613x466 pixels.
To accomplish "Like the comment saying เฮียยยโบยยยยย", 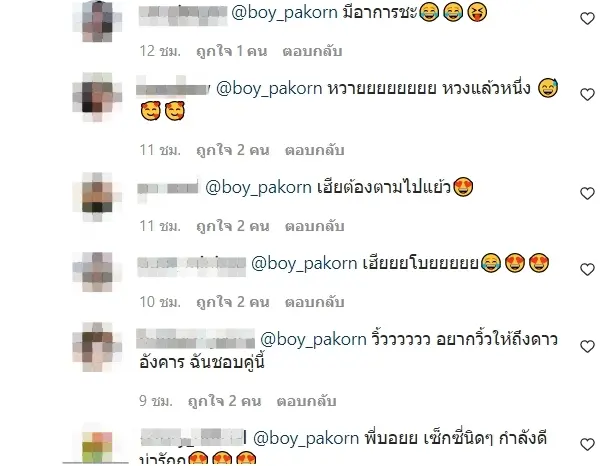I will point(587,269).
